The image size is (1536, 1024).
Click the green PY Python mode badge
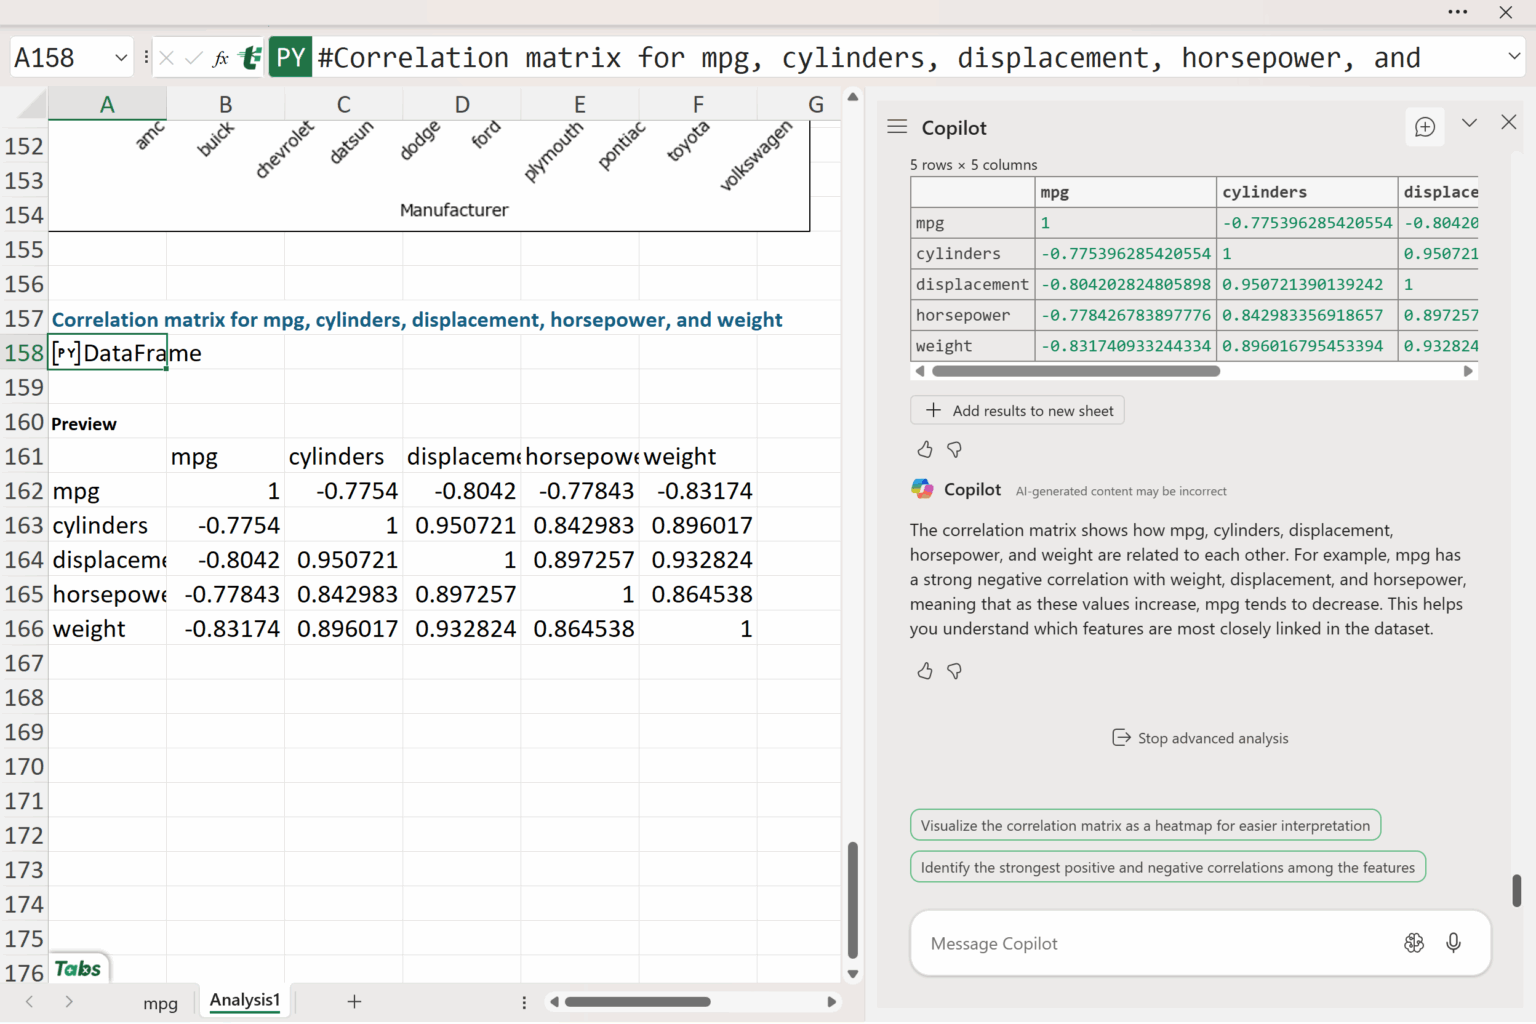click(x=290, y=58)
